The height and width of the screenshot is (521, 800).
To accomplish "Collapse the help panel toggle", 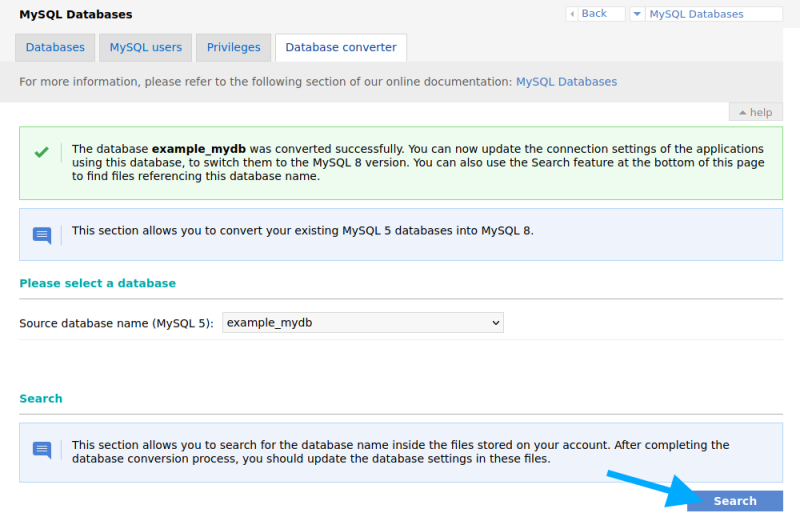I will 756,112.
